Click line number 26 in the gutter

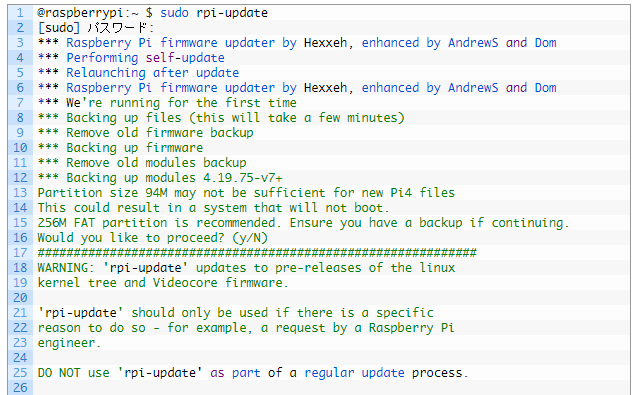pyautogui.click(x=20, y=388)
